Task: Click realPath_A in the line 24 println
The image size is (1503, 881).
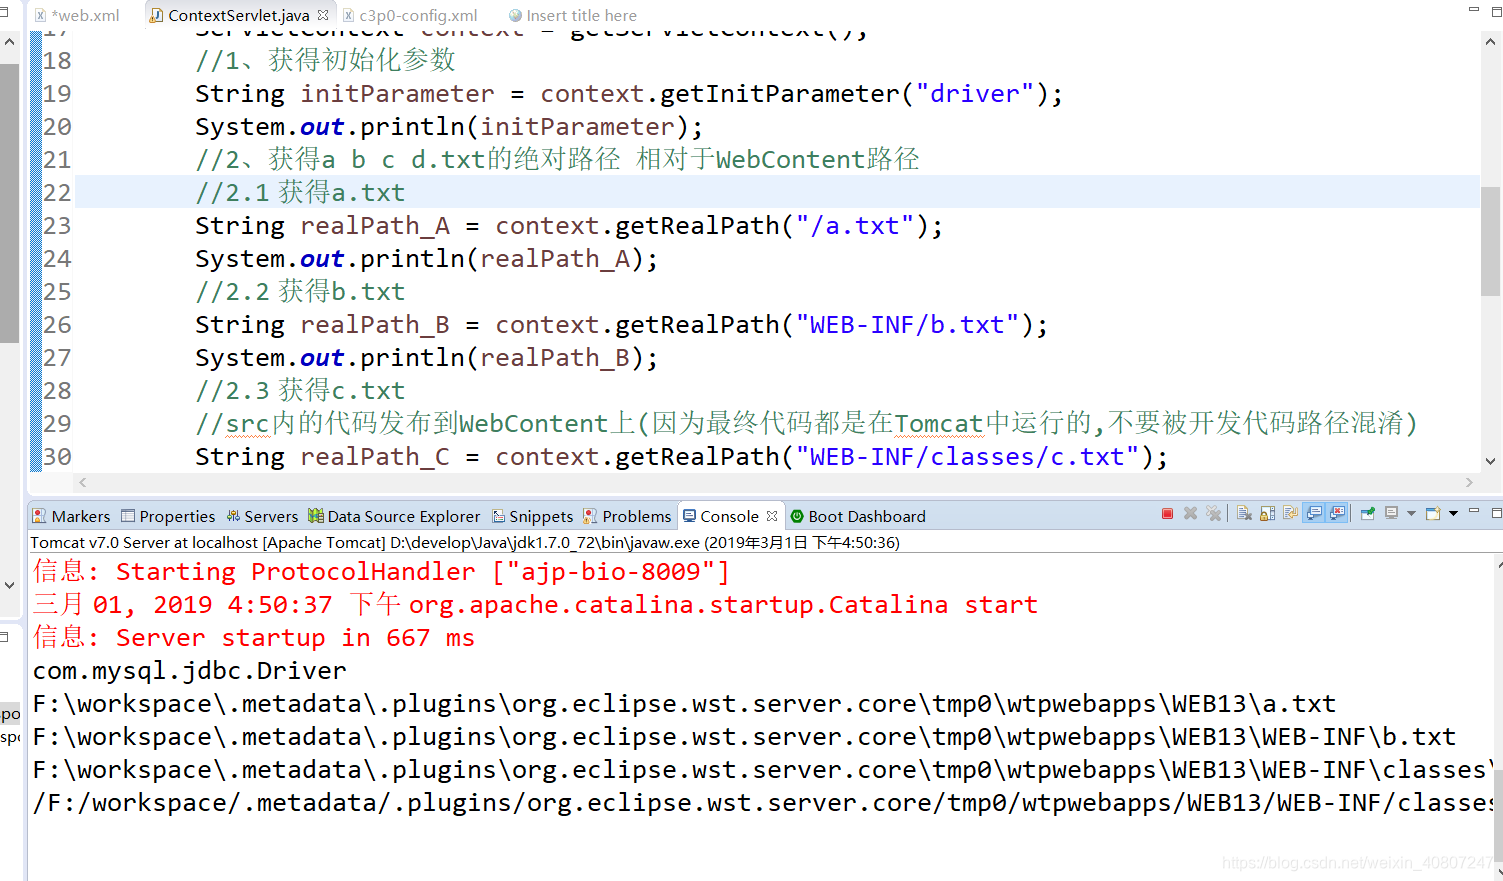Action: click(x=555, y=259)
